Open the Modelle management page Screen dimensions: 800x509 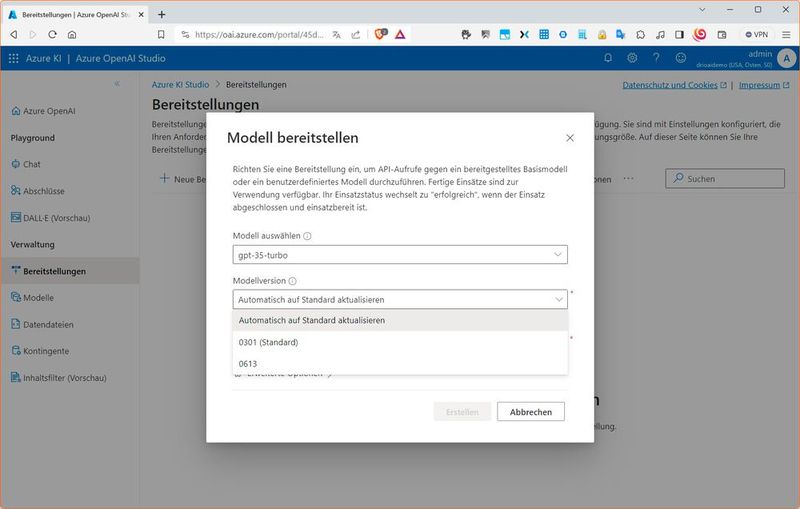(x=38, y=297)
